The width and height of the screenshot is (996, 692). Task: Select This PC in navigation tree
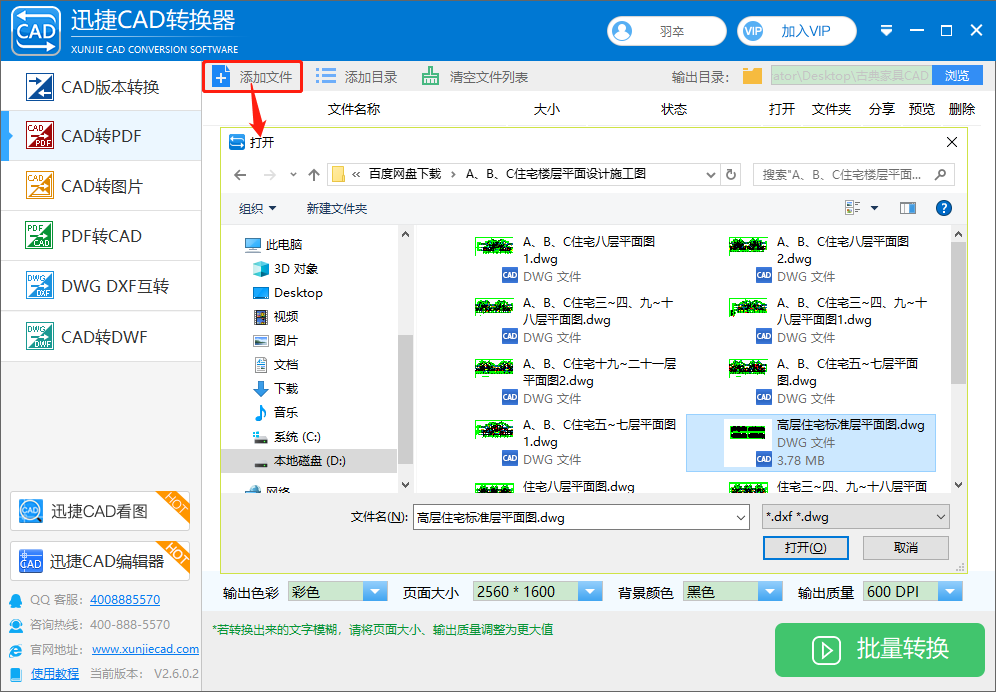coord(273,245)
